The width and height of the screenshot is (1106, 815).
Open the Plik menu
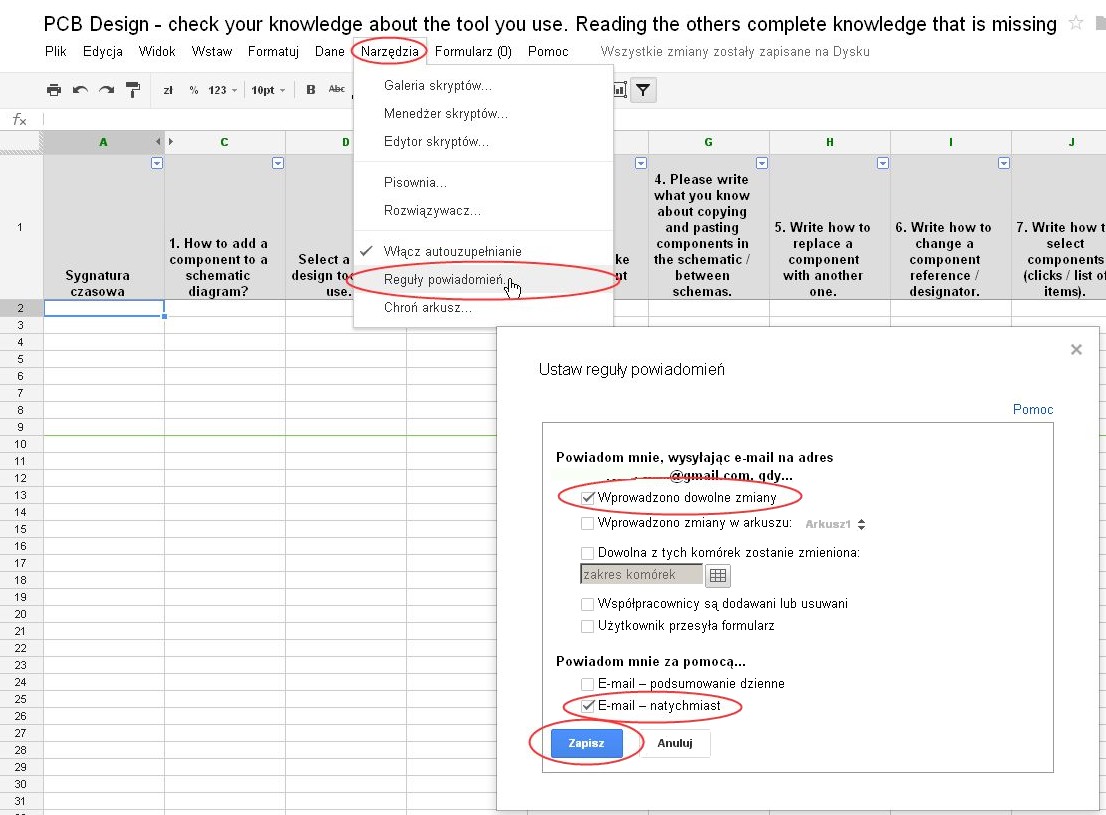point(56,52)
